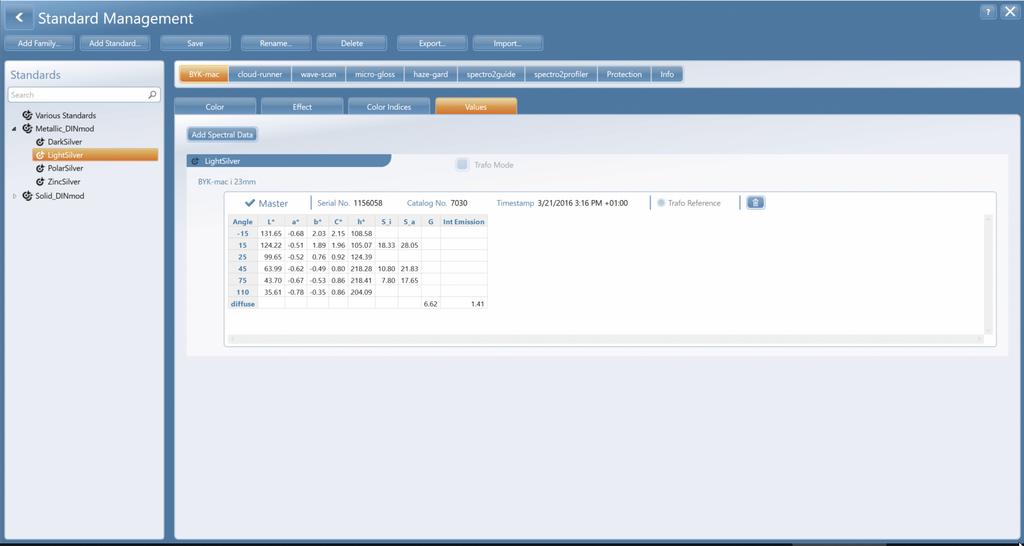The height and width of the screenshot is (546, 1024).
Task: Switch to the cloud-runner tab
Action: [260, 74]
